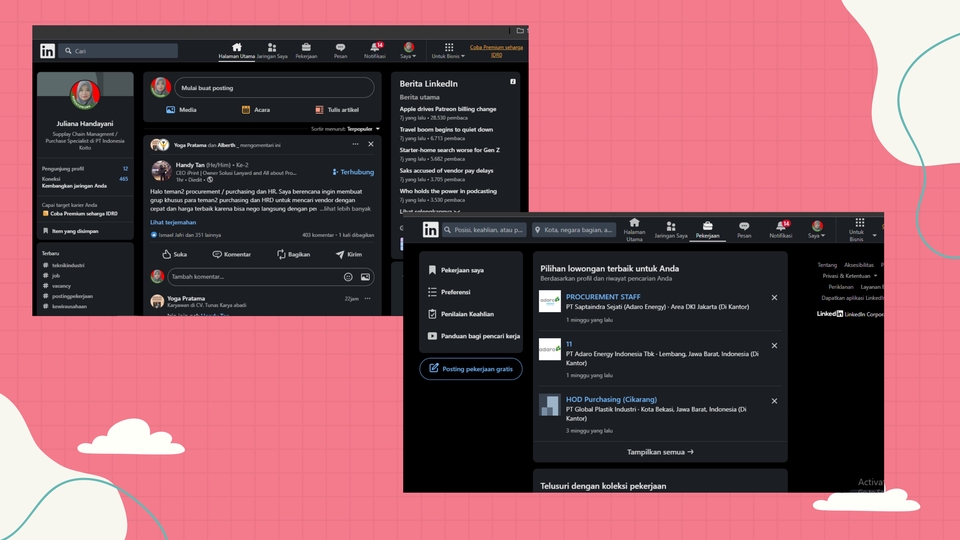Dismiss the Handy Tan post with X

click(370, 144)
